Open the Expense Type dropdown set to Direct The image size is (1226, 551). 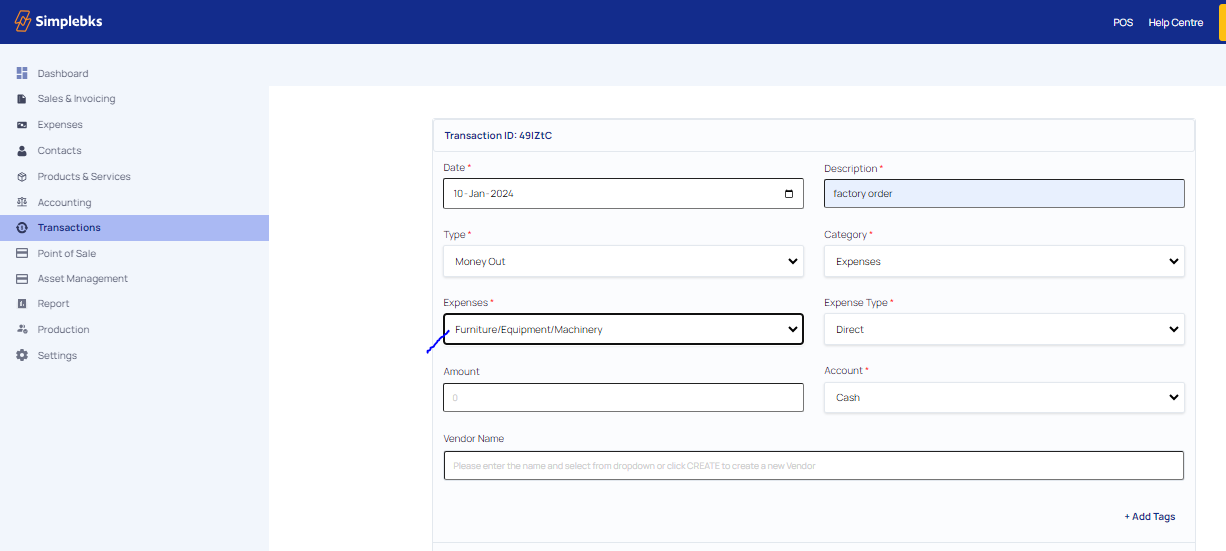click(1004, 329)
